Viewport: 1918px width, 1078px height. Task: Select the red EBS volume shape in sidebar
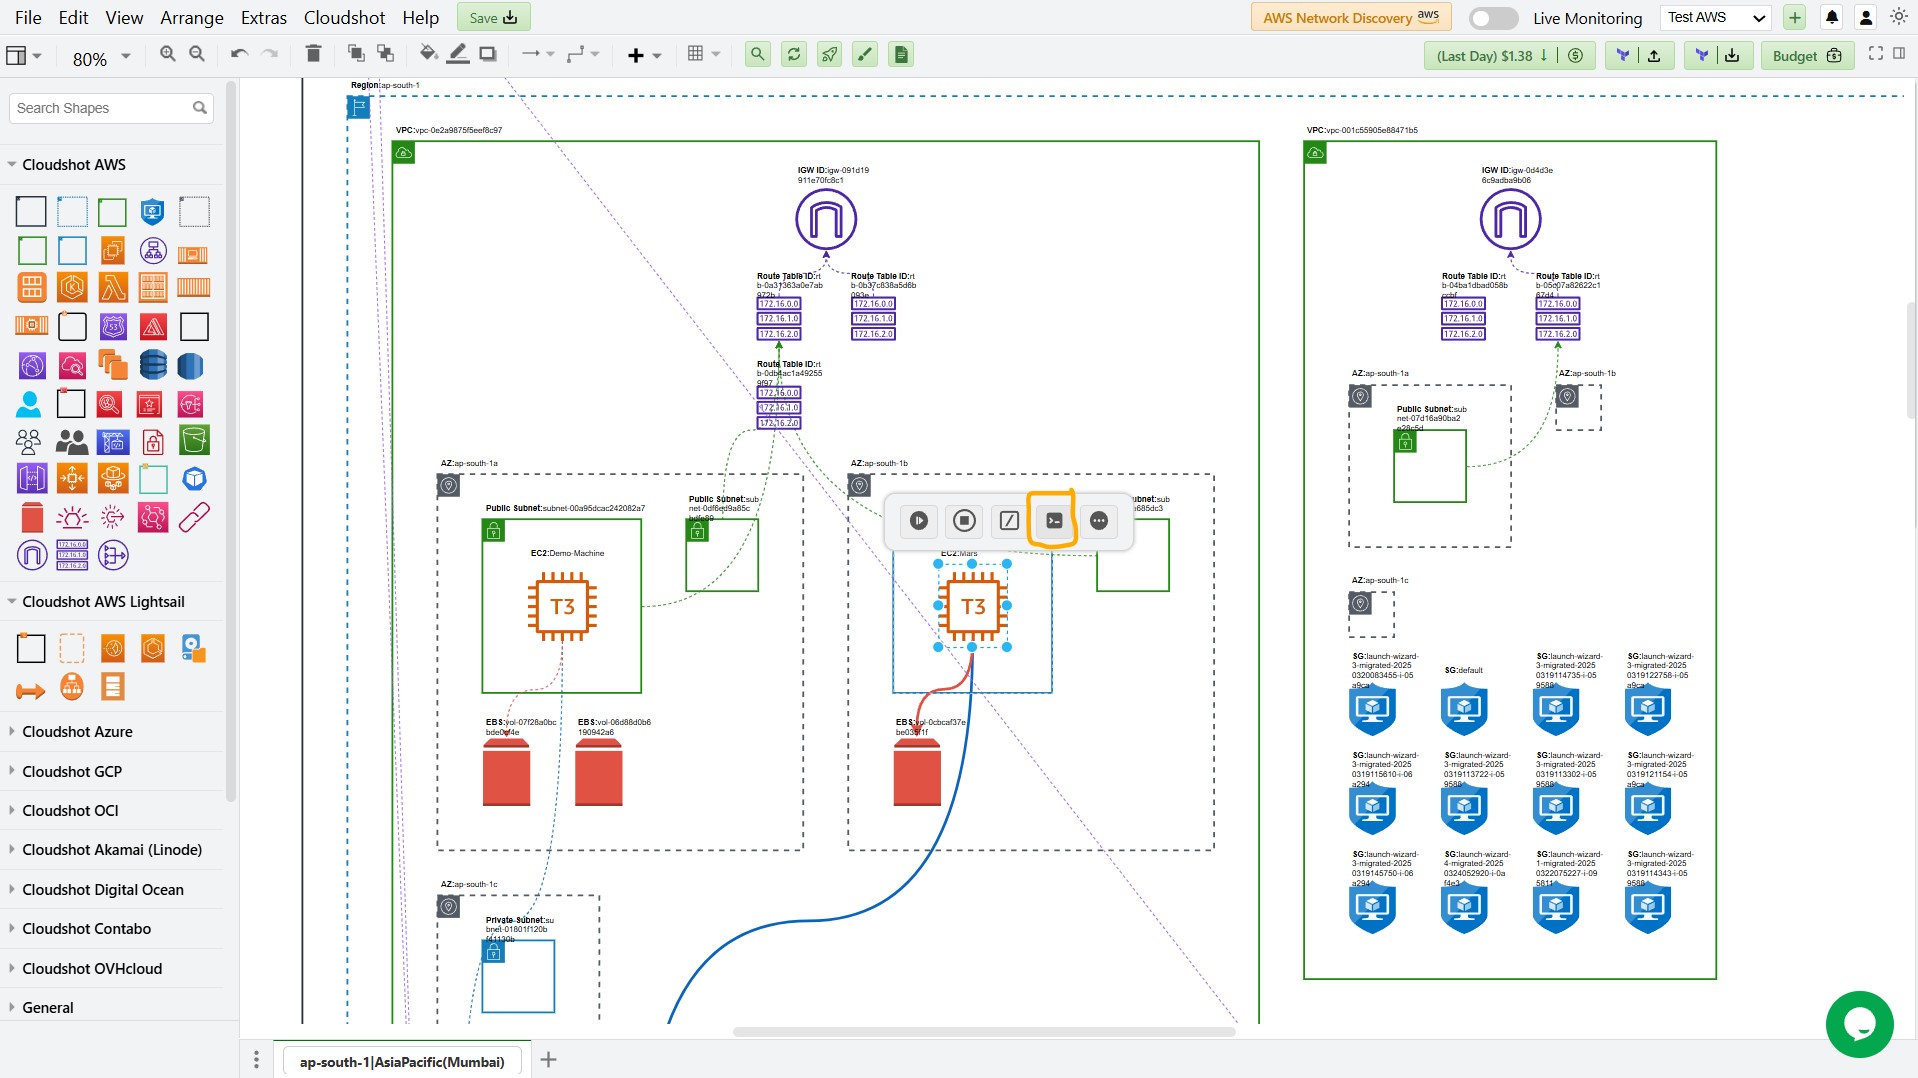tap(32, 517)
